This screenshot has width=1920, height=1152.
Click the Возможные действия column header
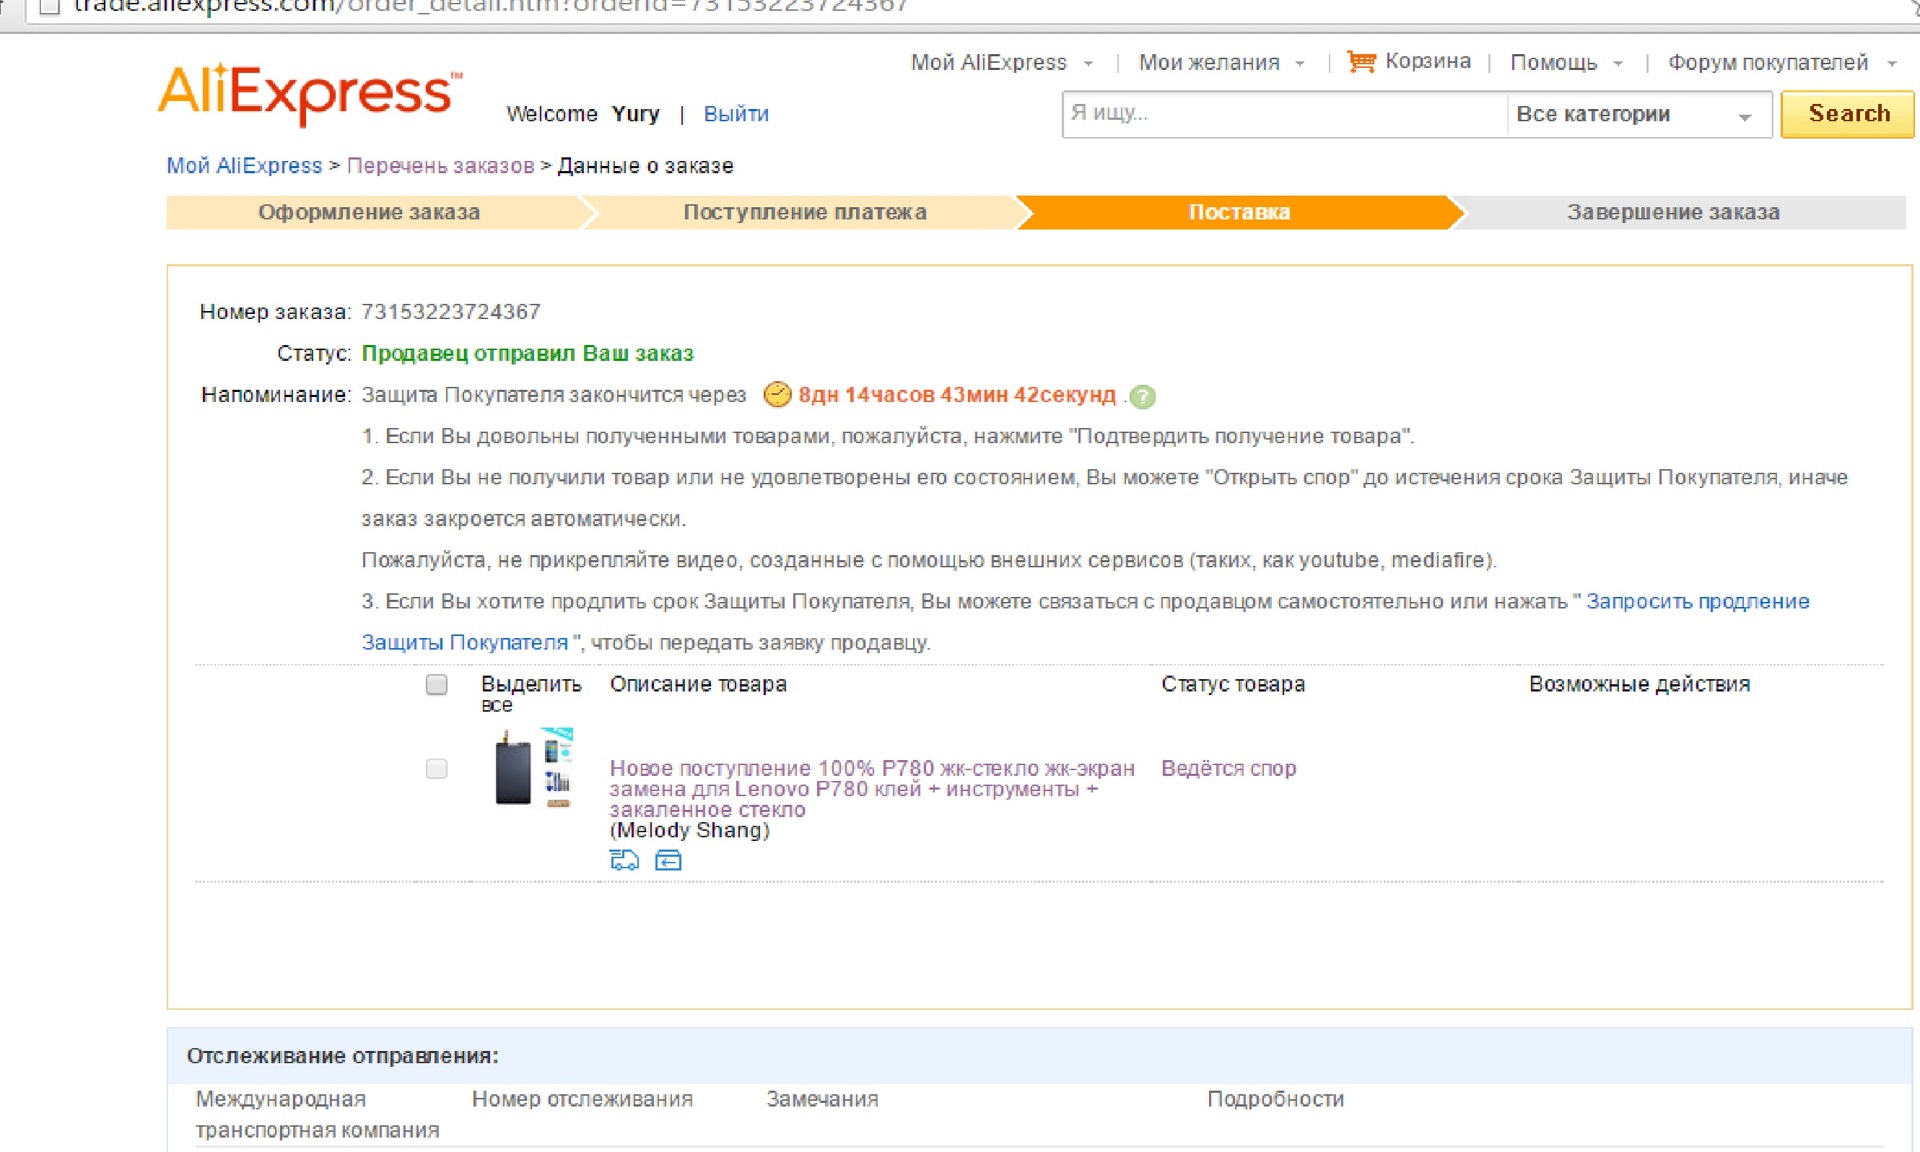1639,685
